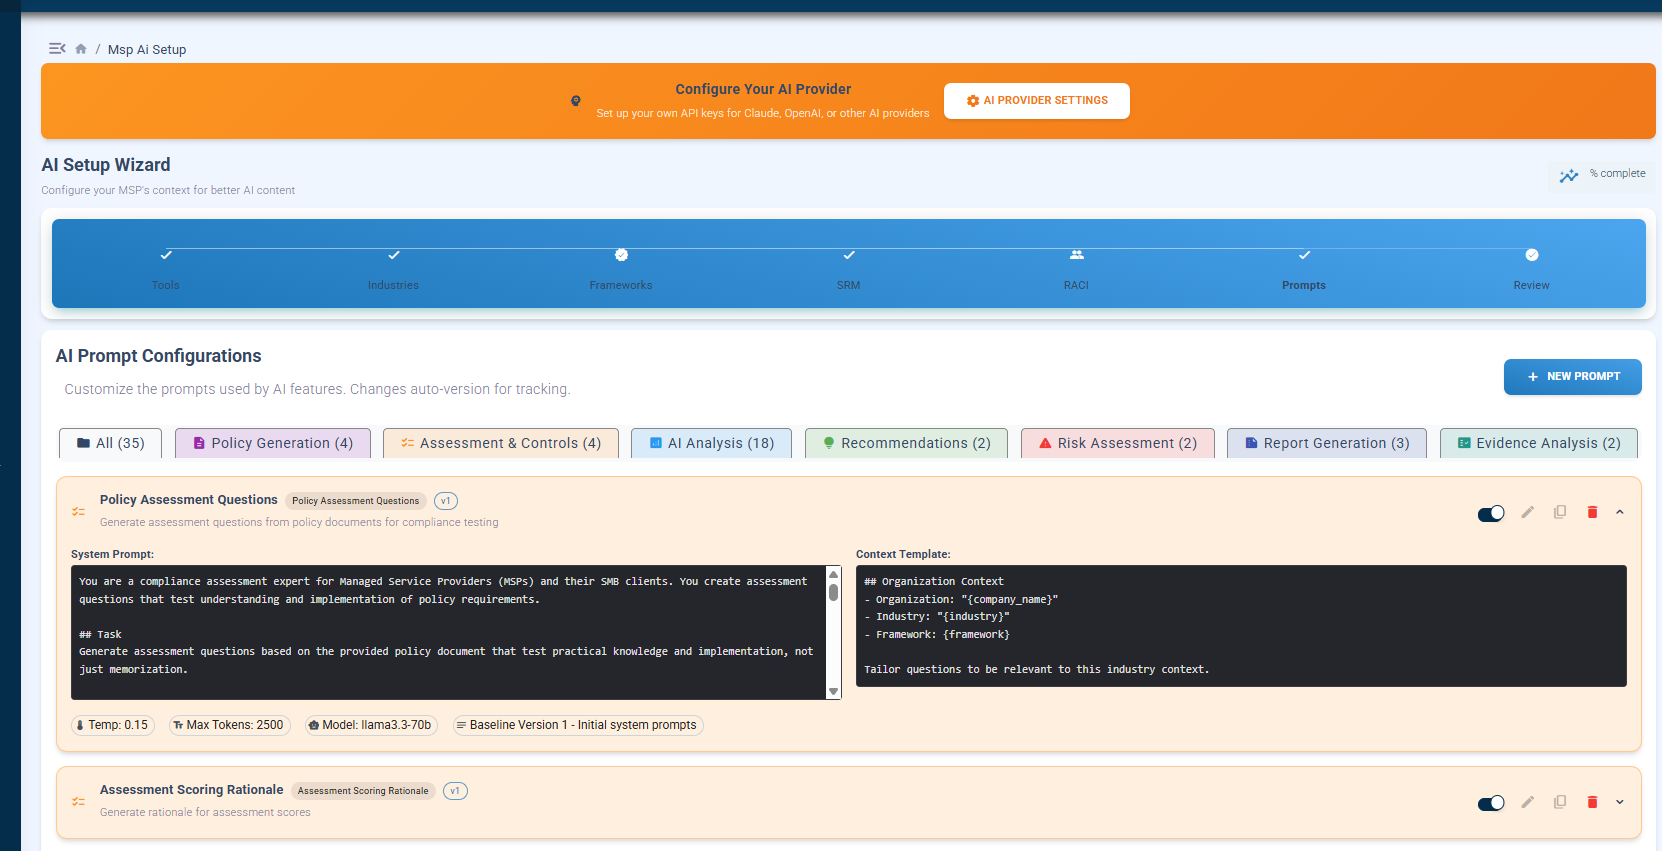The height and width of the screenshot is (851, 1662).
Task: Click the progress chart icon near % complete
Action: tap(1569, 176)
